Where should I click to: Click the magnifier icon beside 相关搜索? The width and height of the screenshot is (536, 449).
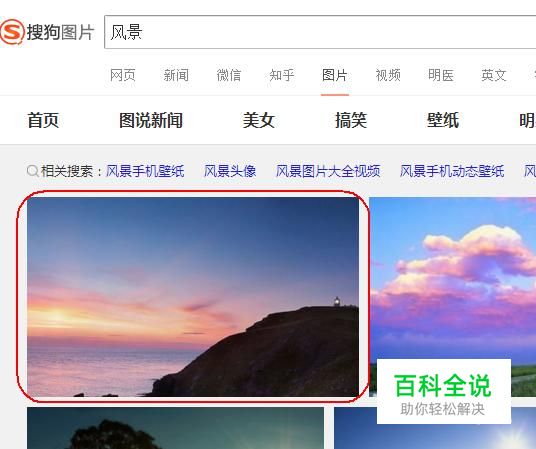coord(32,171)
